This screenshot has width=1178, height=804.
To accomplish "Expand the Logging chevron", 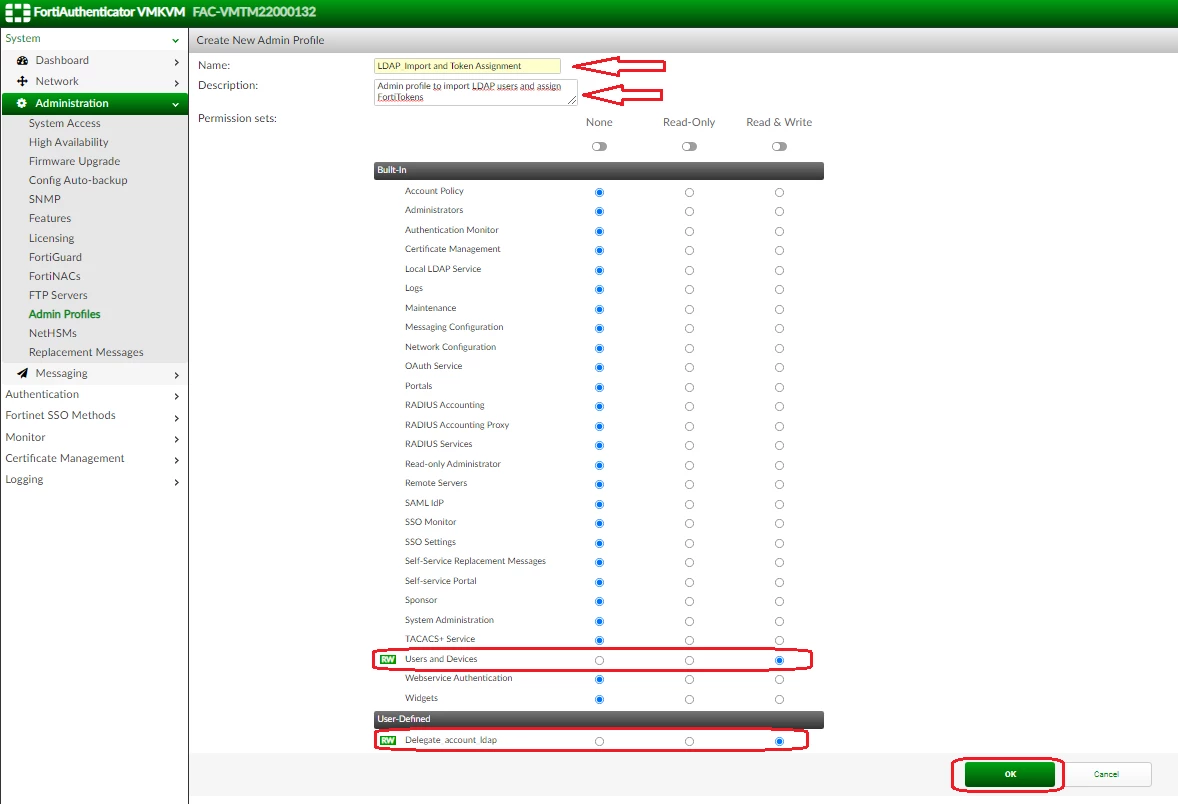I will point(177,482).
